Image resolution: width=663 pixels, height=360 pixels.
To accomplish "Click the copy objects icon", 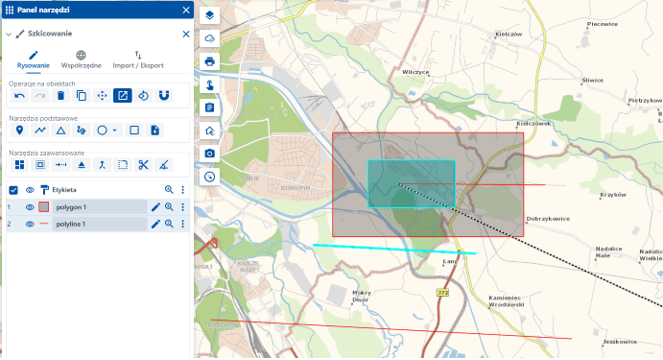I will click(x=81, y=96).
